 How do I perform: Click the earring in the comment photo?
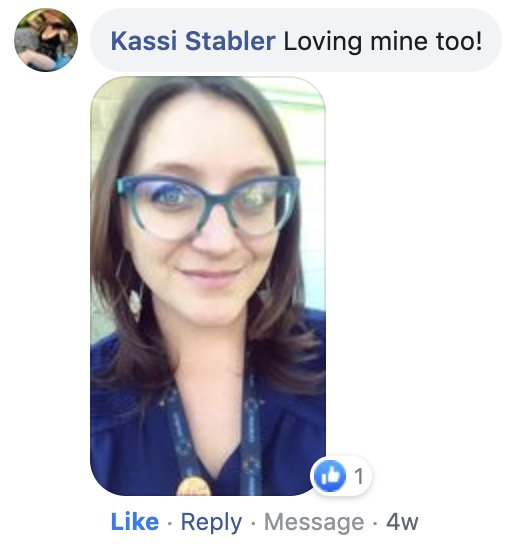click(x=135, y=301)
